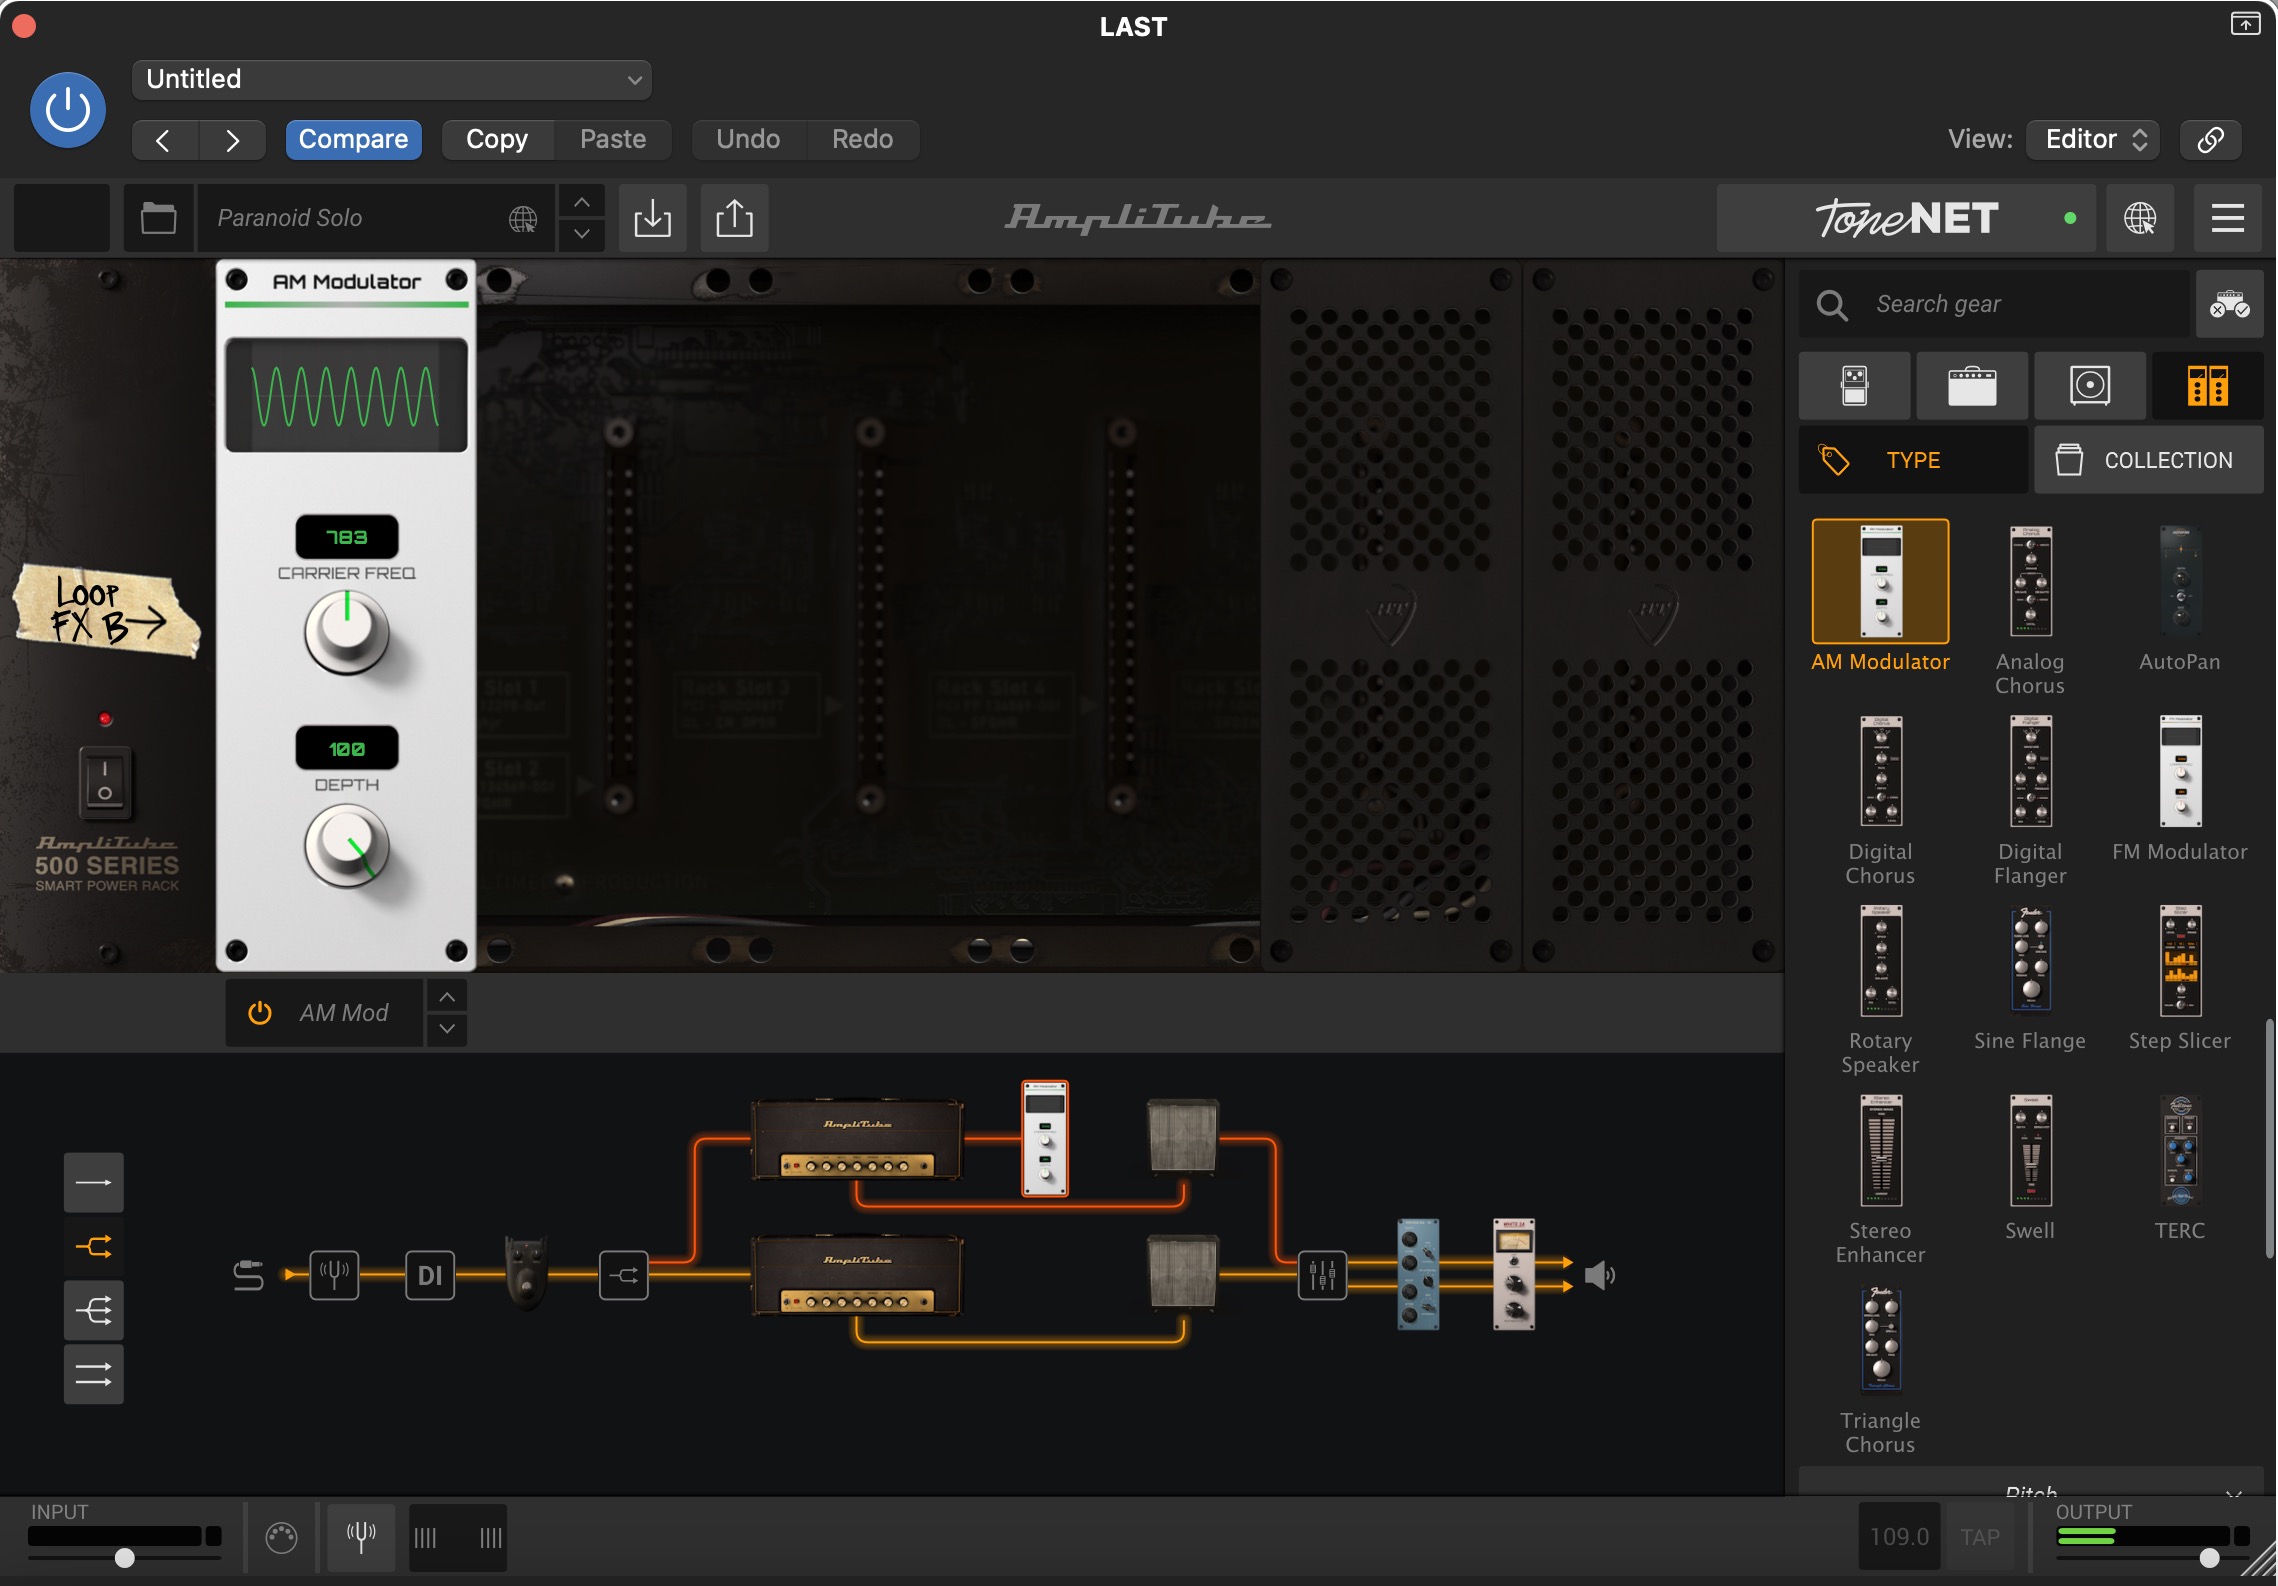Select the highlighted split routing icon
The width and height of the screenshot is (2278, 1586).
pyautogui.click(x=94, y=1247)
